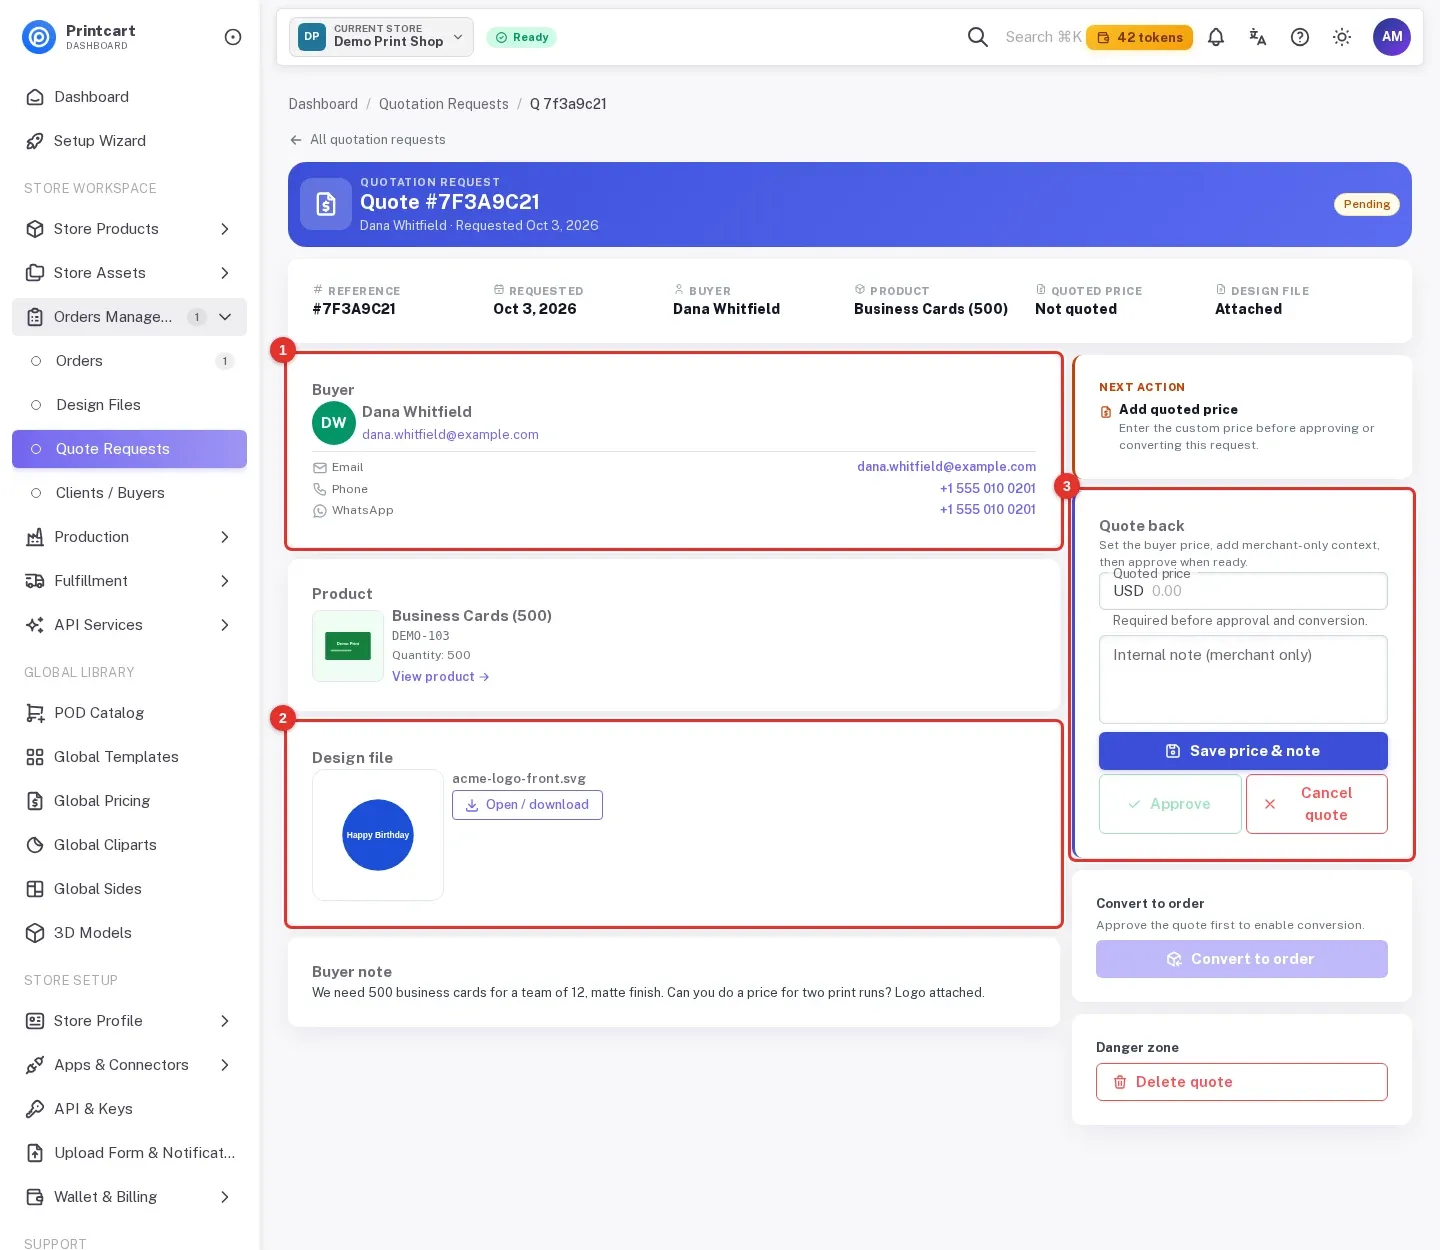Open the help question mark icon
Image resolution: width=1440 pixels, height=1250 pixels.
[1300, 37]
